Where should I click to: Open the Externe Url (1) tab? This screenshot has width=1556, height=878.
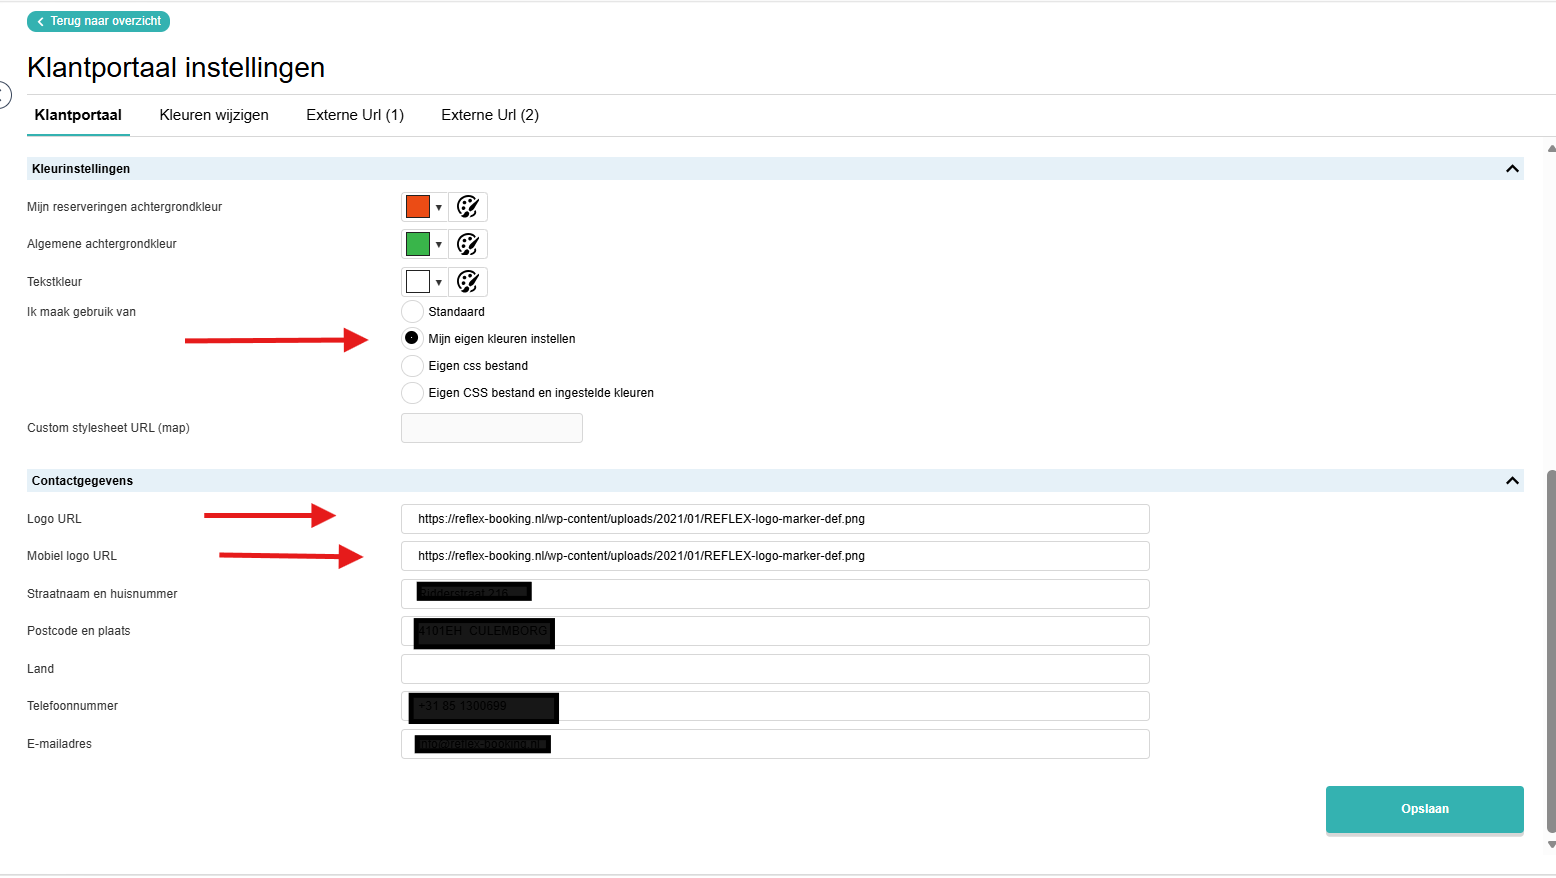[x=355, y=115]
